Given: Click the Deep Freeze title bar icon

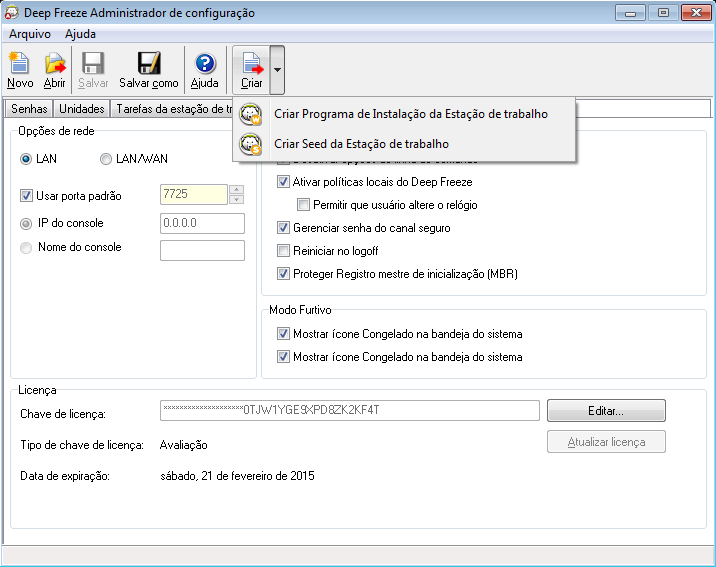Looking at the screenshot, I should pos(11,13).
